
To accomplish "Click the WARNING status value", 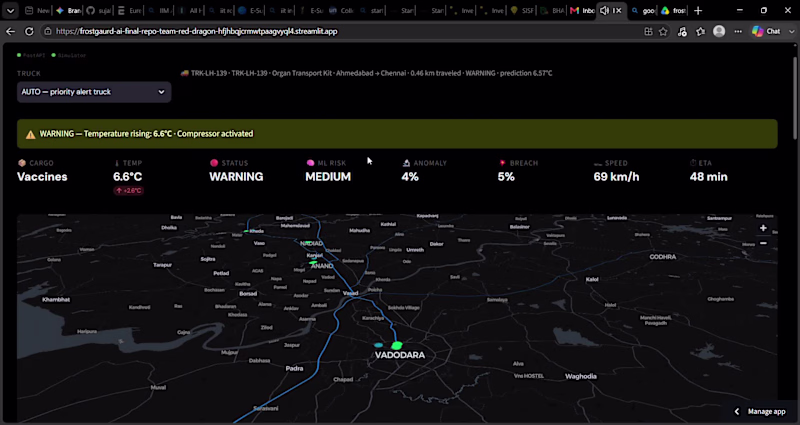I will click(x=236, y=177).
